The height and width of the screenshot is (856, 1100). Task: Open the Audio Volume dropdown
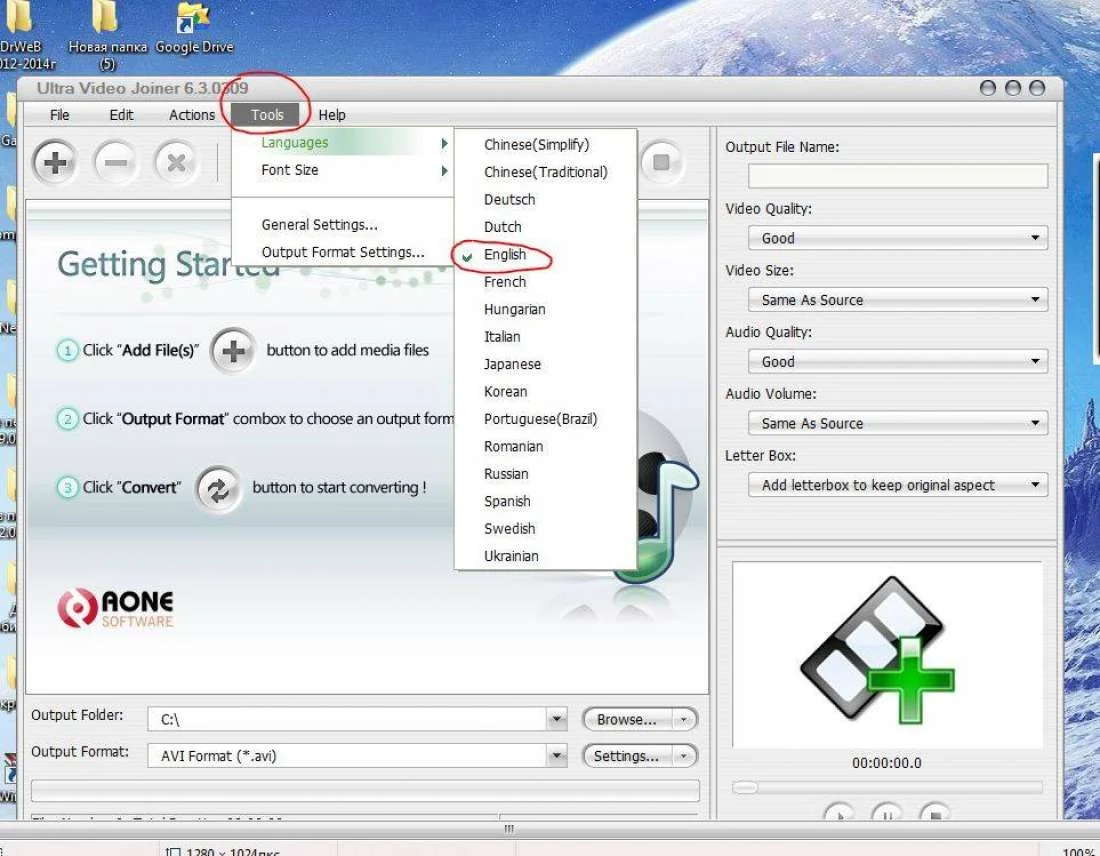(x=898, y=423)
